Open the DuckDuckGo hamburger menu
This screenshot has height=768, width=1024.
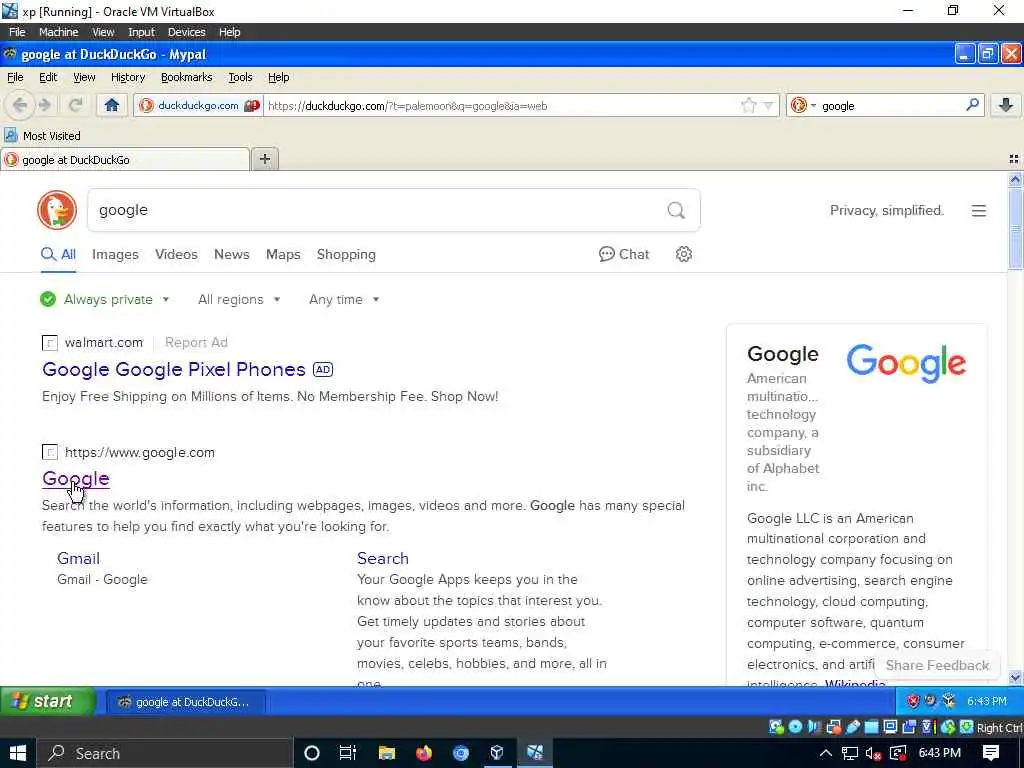(978, 211)
